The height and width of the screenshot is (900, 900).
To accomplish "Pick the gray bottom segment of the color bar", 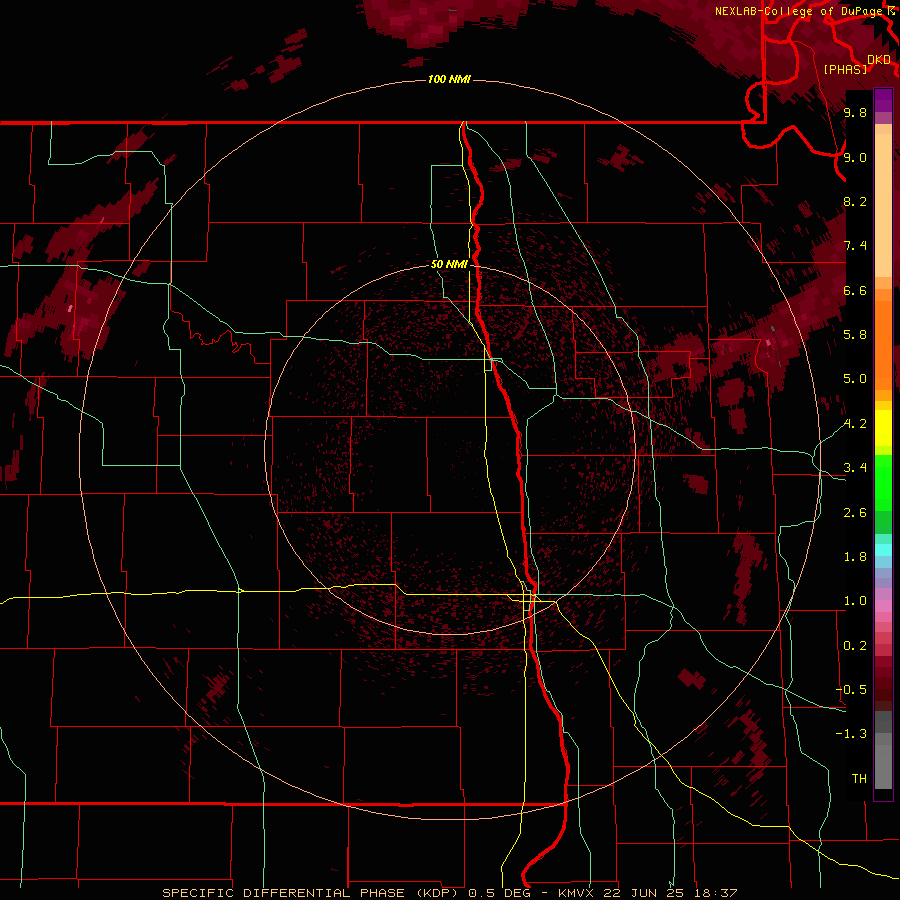I will click(883, 766).
